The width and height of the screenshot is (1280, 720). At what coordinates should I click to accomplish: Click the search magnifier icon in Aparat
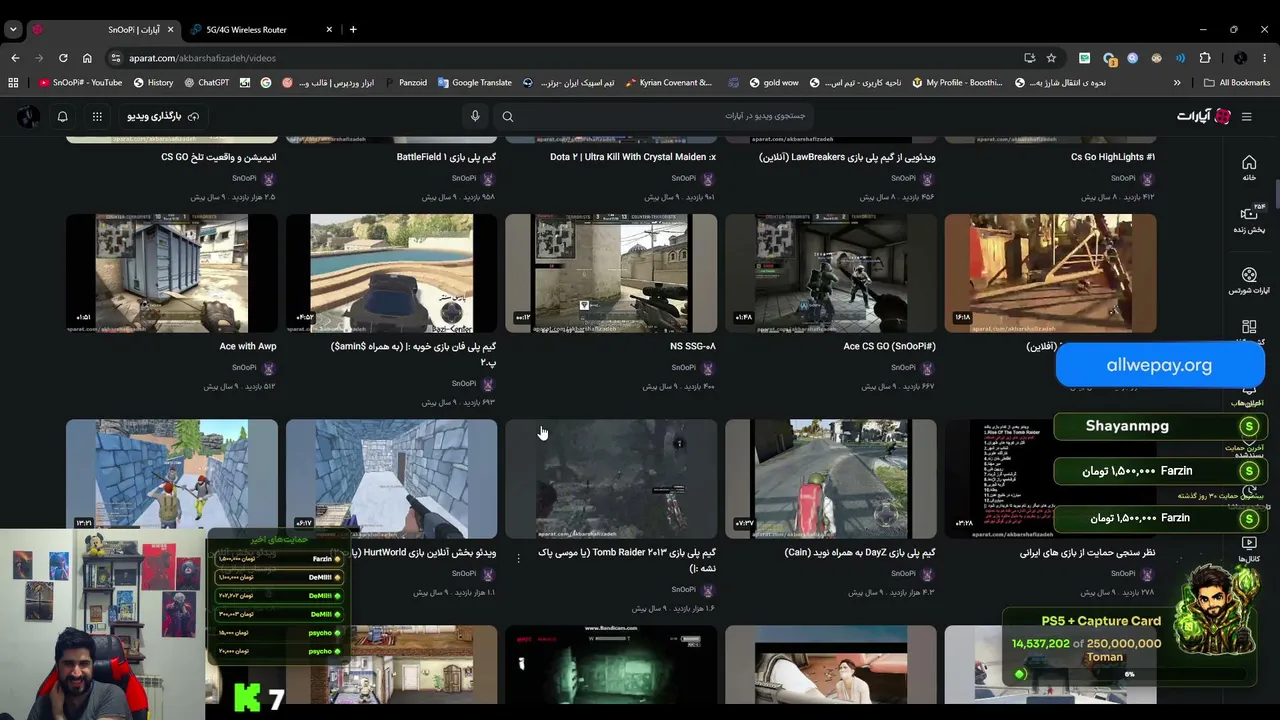(508, 116)
